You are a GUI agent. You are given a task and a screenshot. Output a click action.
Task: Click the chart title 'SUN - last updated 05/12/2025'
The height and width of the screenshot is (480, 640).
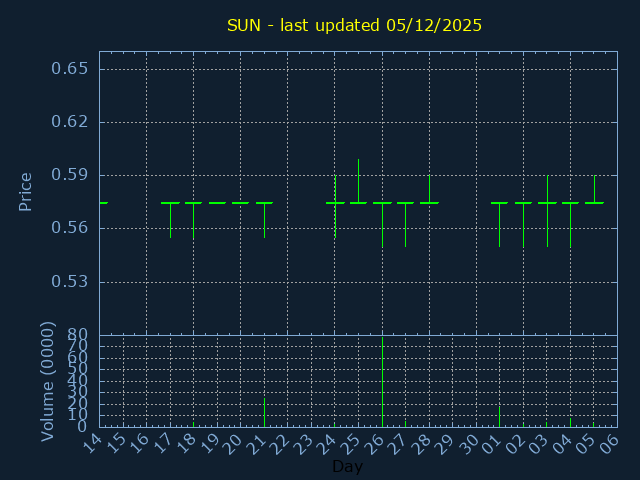[x=354, y=25]
